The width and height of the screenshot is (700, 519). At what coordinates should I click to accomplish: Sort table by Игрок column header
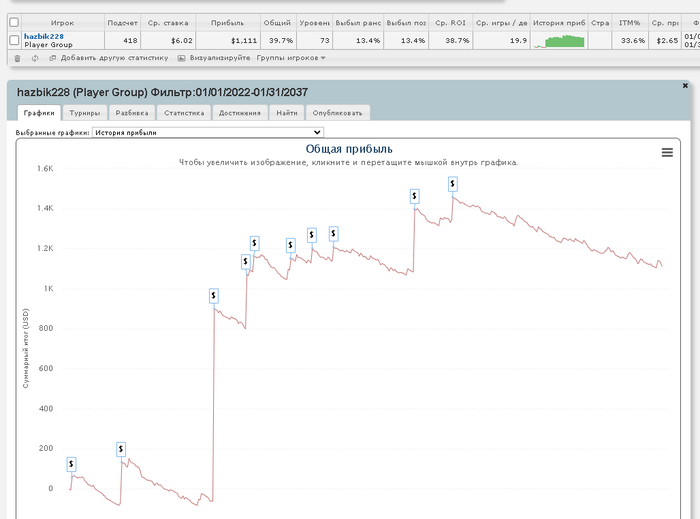pyautogui.click(x=62, y=23)
